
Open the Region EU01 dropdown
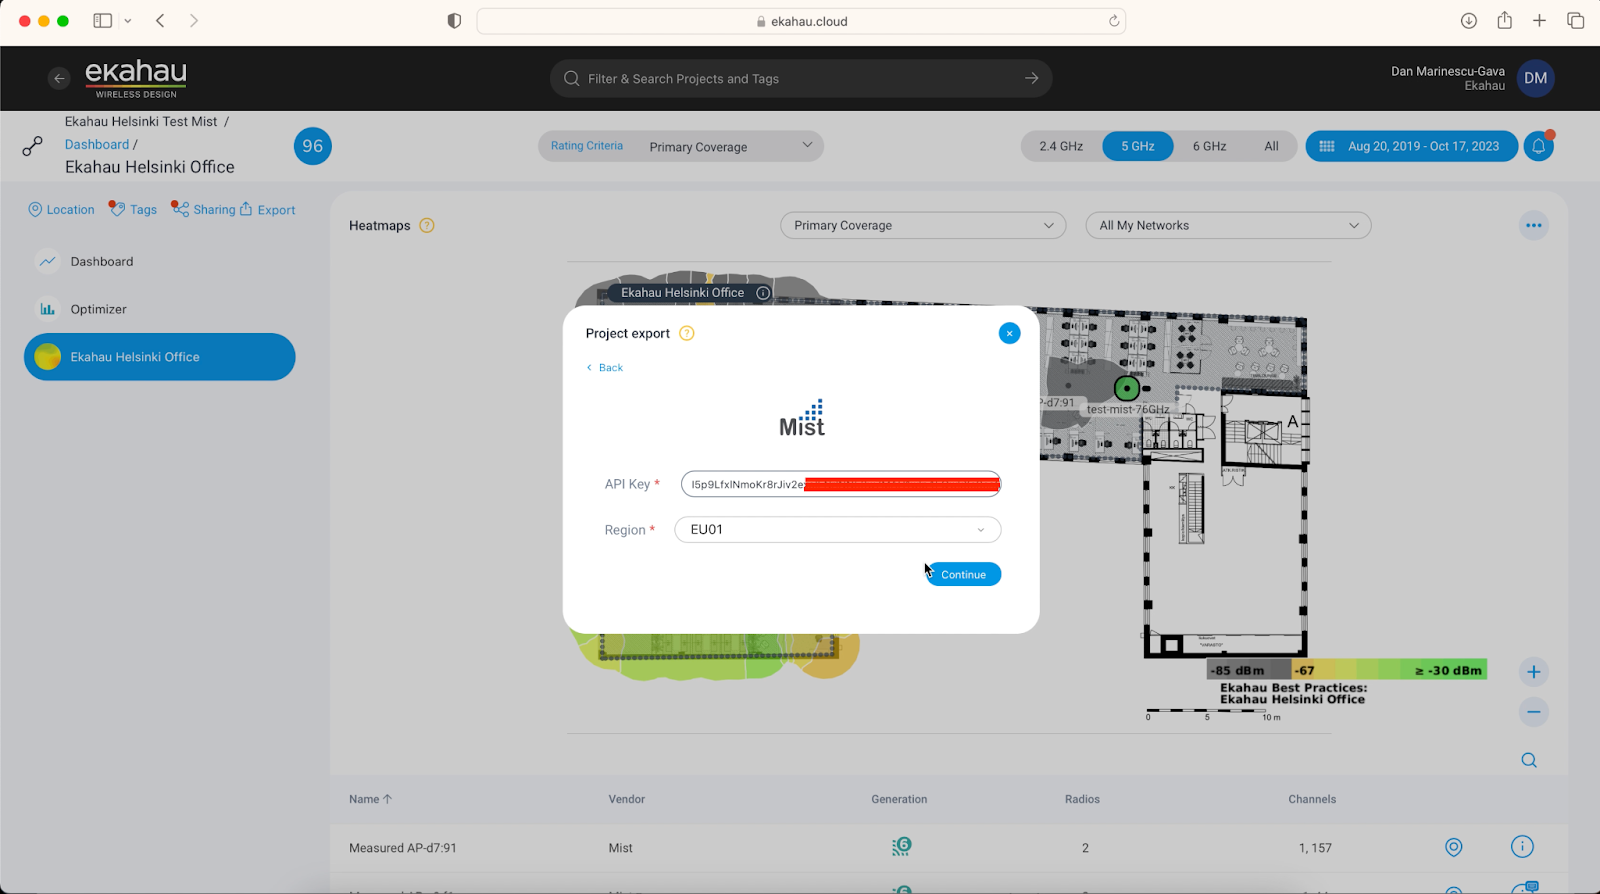coord(837,530)
